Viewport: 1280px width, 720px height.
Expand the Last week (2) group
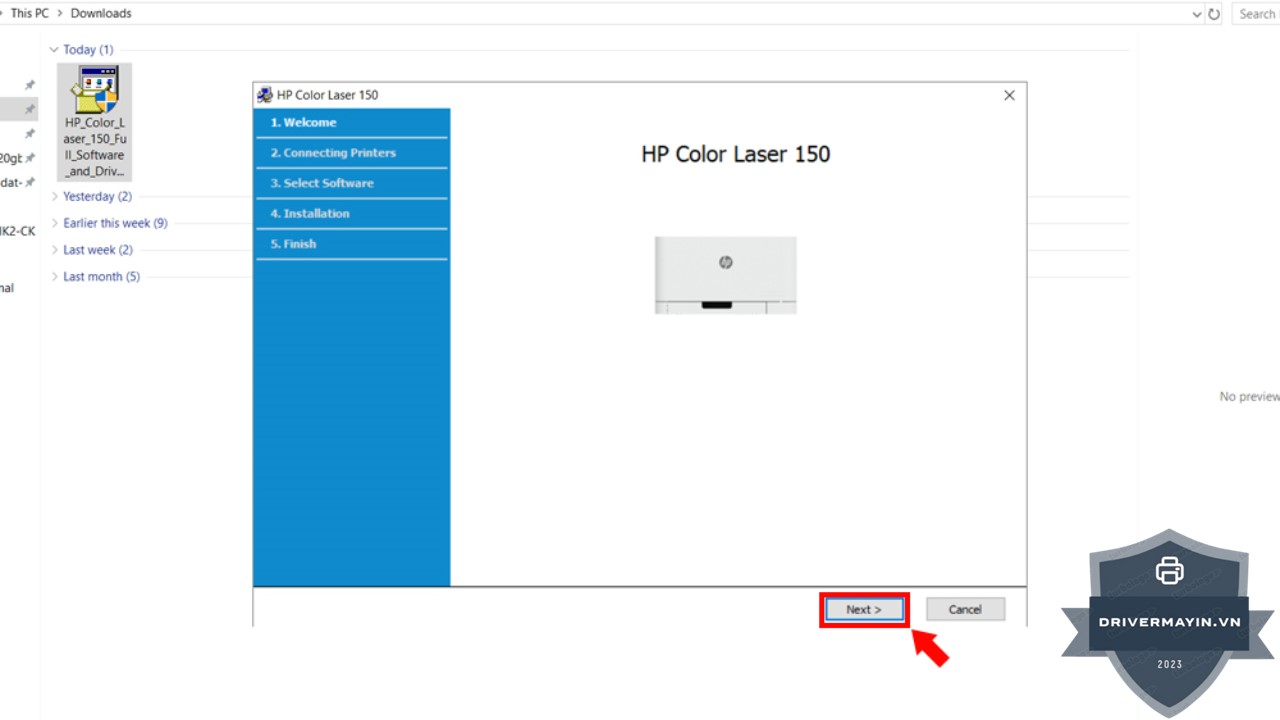tap(54, 250)
